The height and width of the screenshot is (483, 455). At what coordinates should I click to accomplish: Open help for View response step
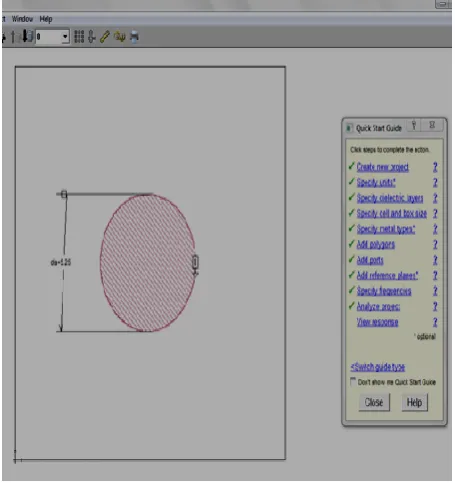coord(435,322)
